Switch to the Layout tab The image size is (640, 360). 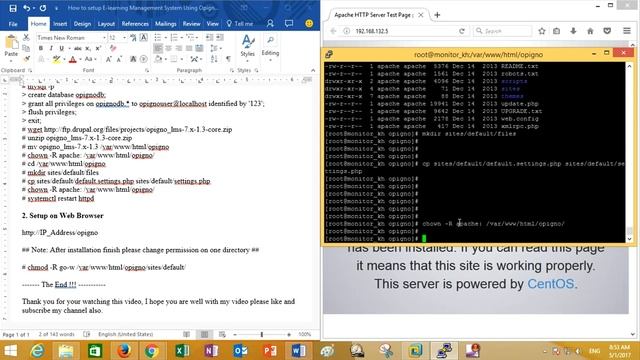(x=106, y=24)
